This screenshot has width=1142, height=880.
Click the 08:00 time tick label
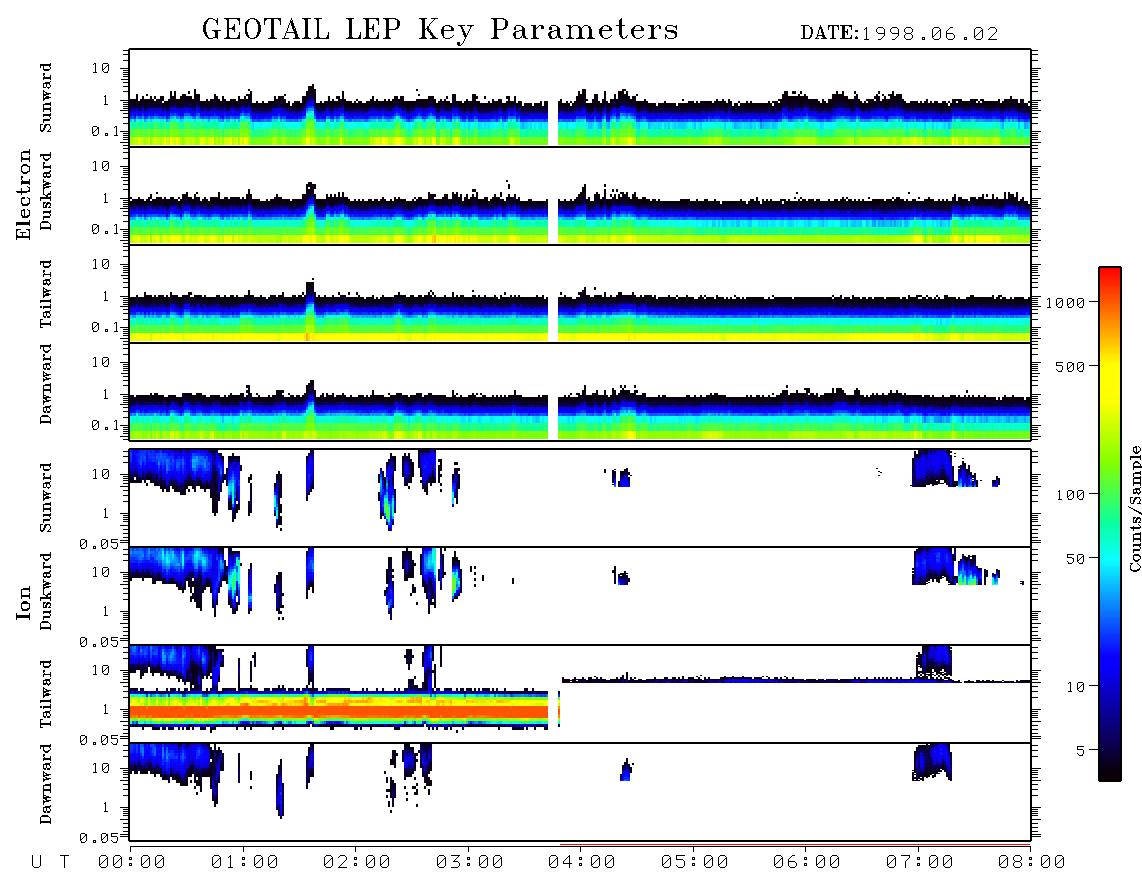(1032, 862)
